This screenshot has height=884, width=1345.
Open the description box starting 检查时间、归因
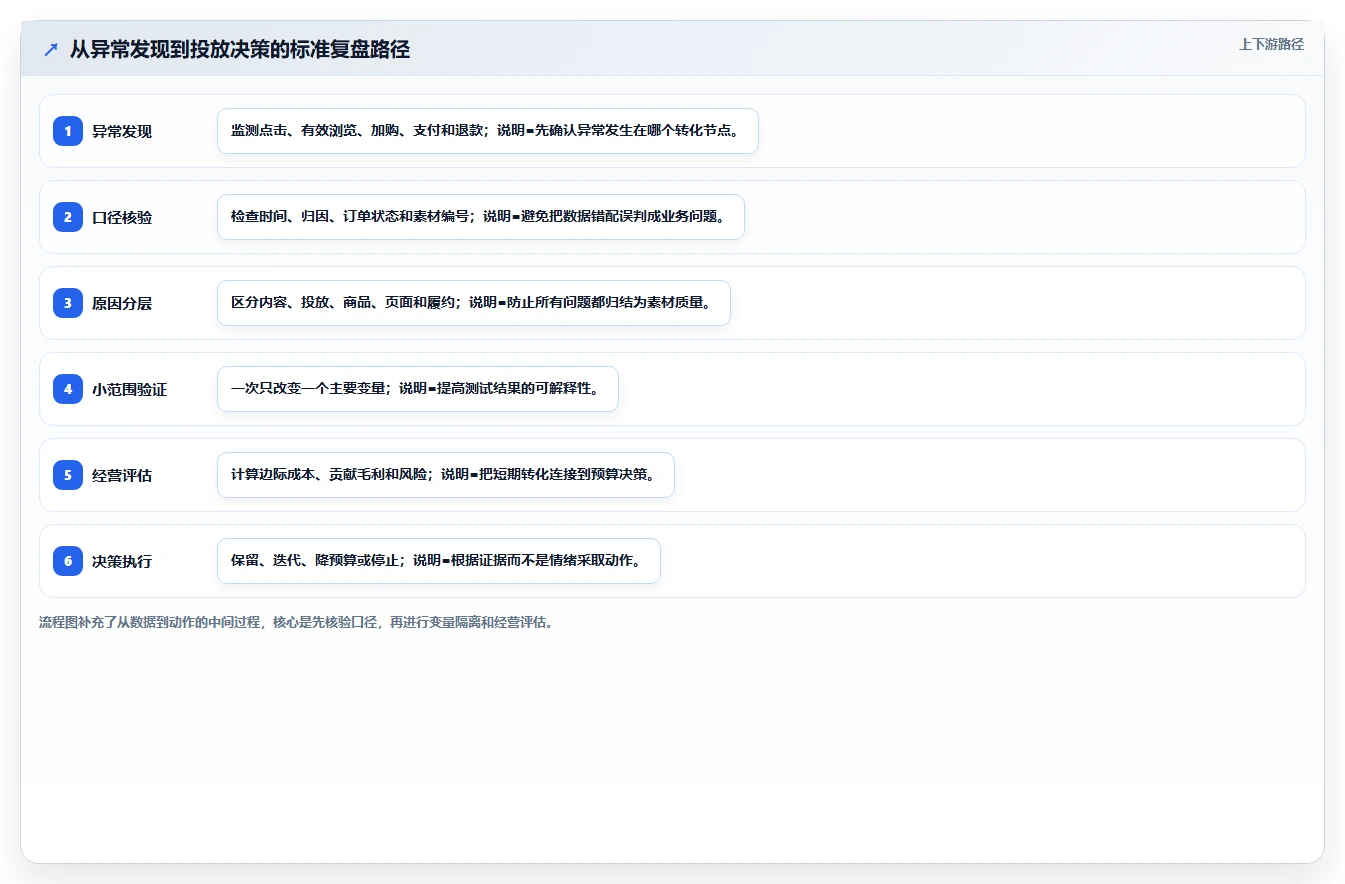(x=481, y=217)
